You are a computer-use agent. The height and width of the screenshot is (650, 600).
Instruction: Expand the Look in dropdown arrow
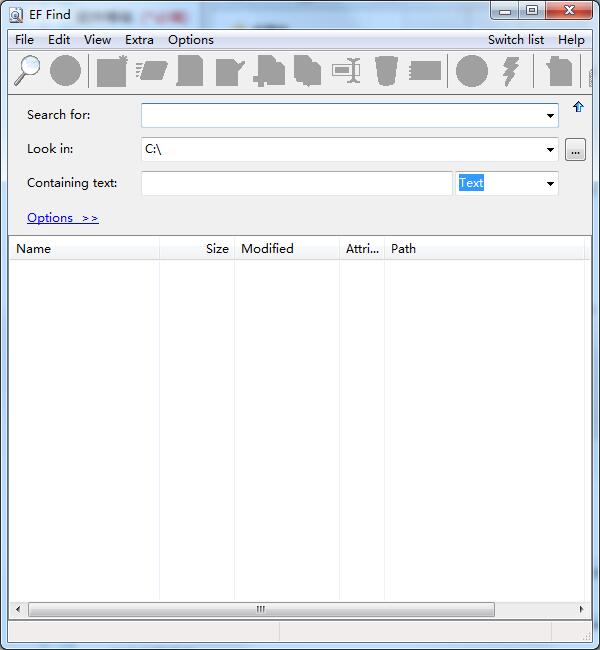pos(550,150)
